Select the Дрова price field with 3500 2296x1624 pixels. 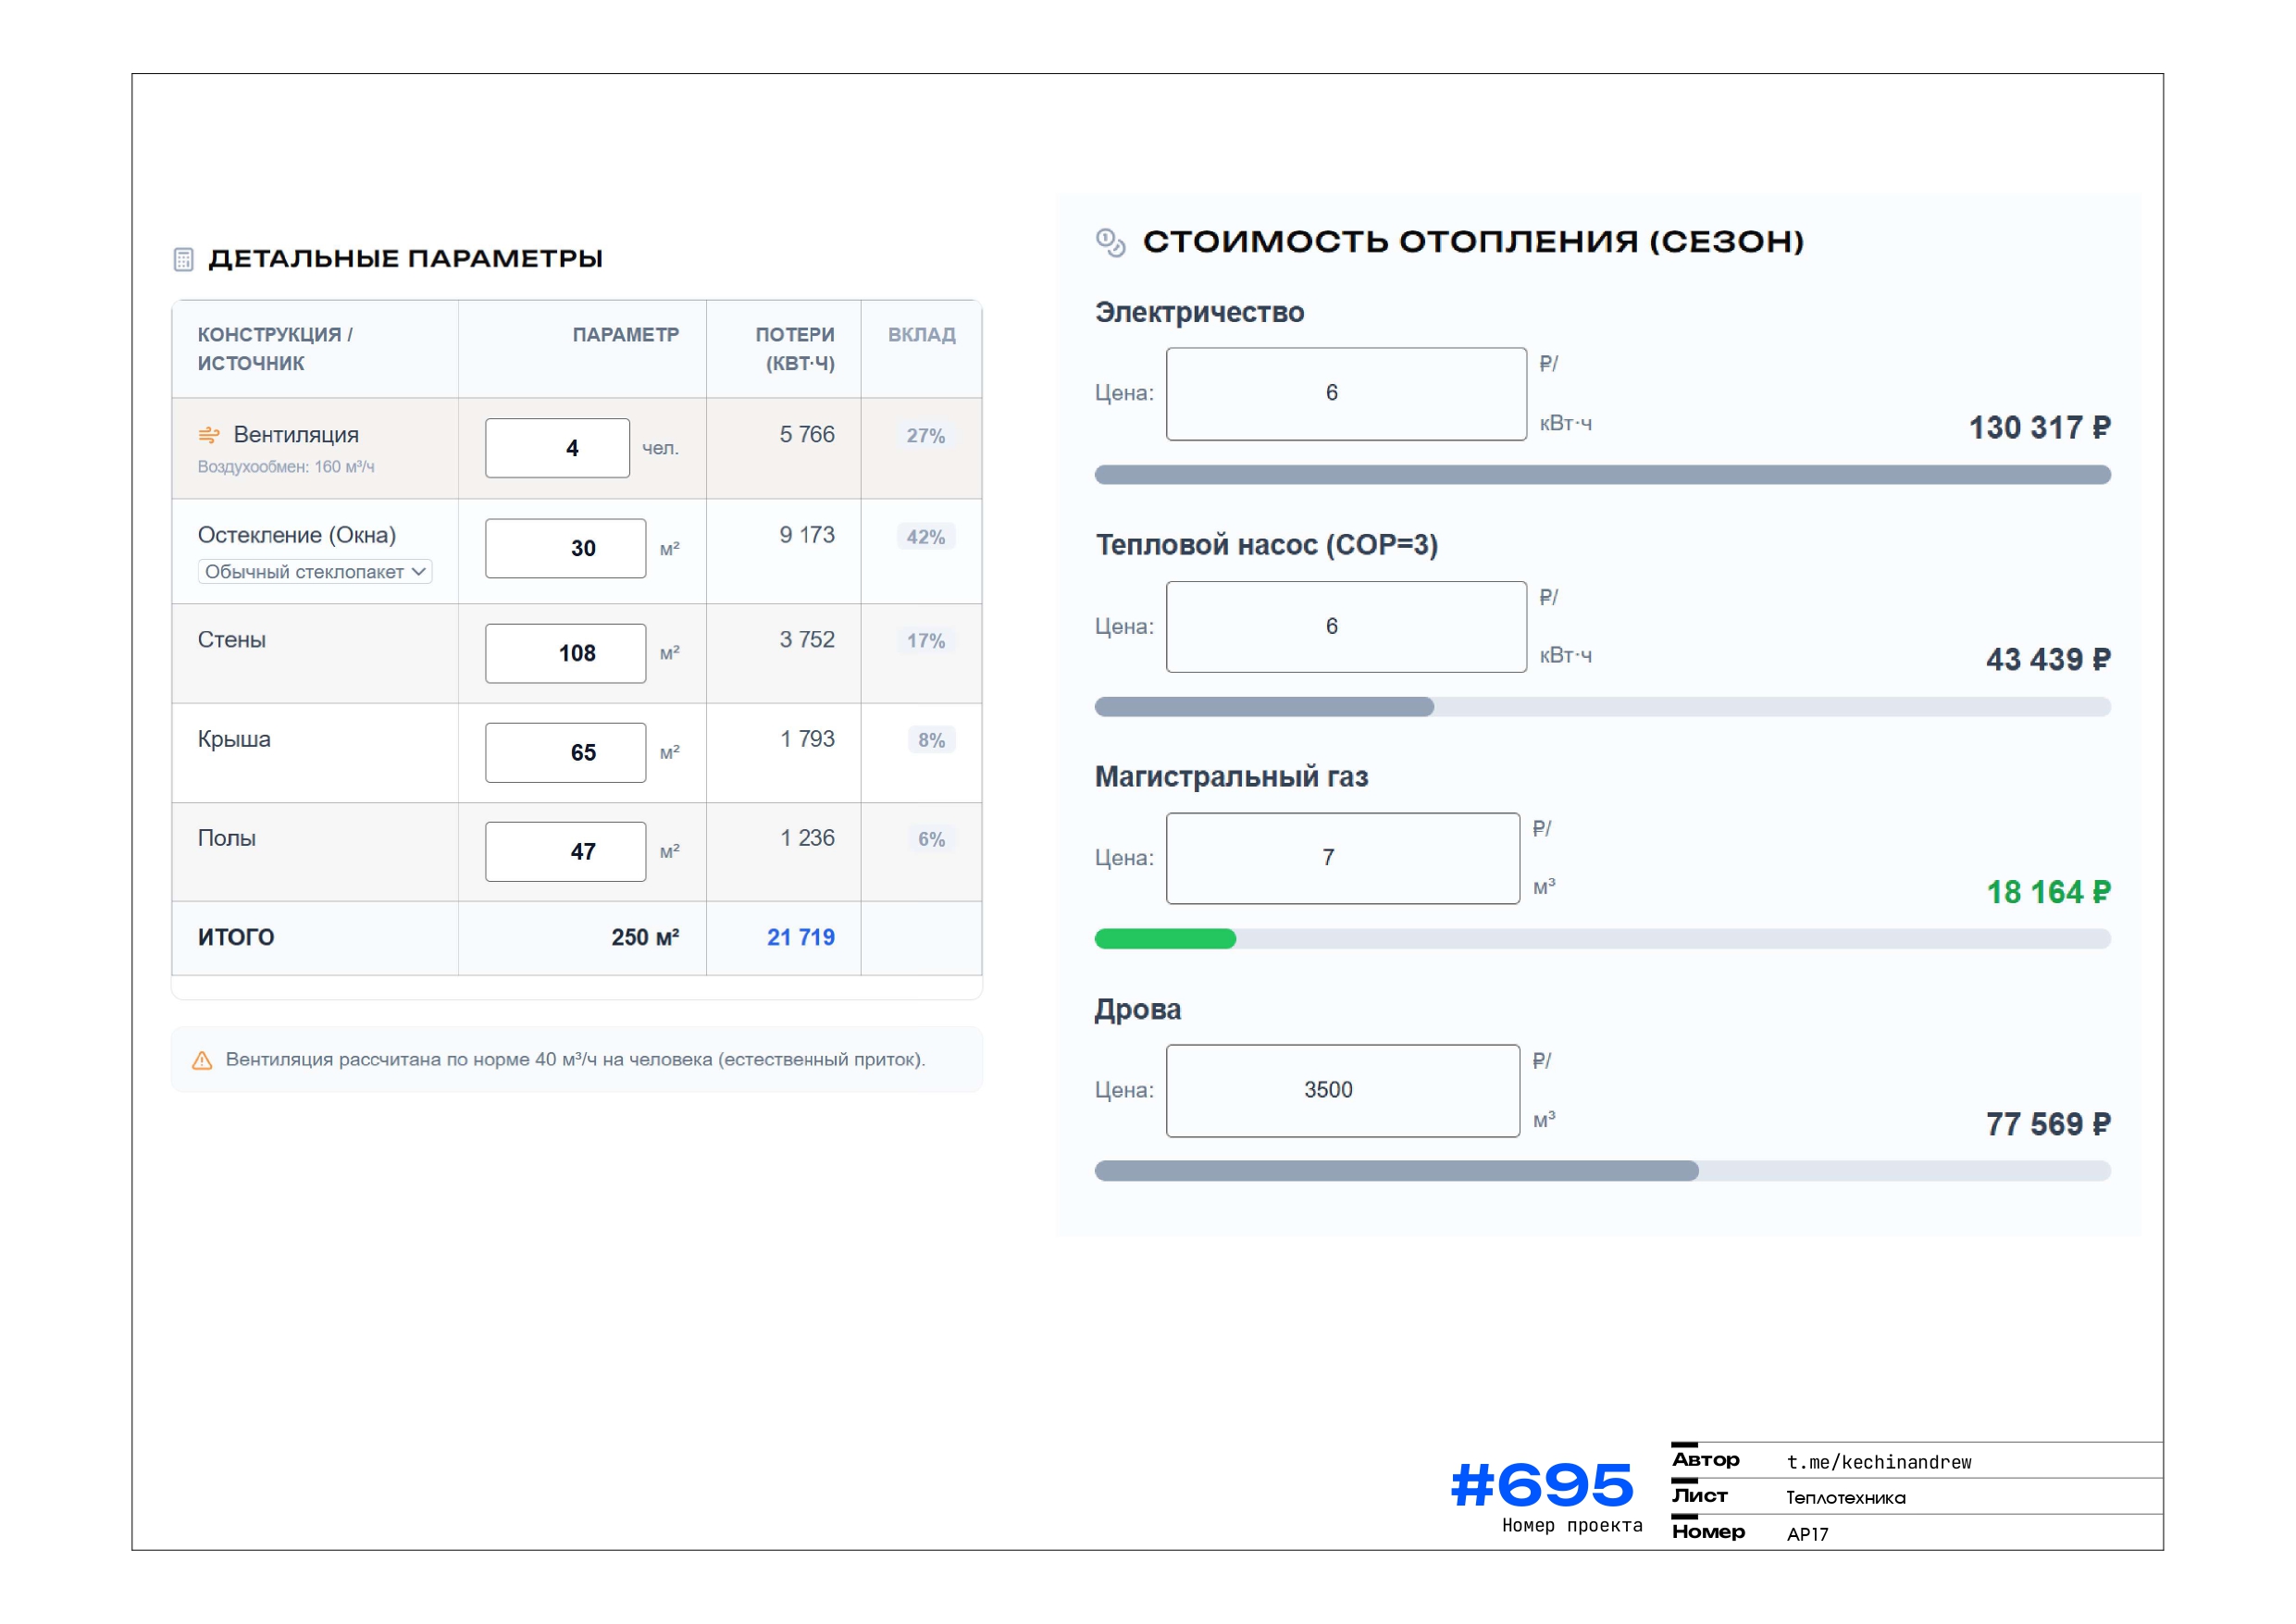[x=1342, y=1091]
